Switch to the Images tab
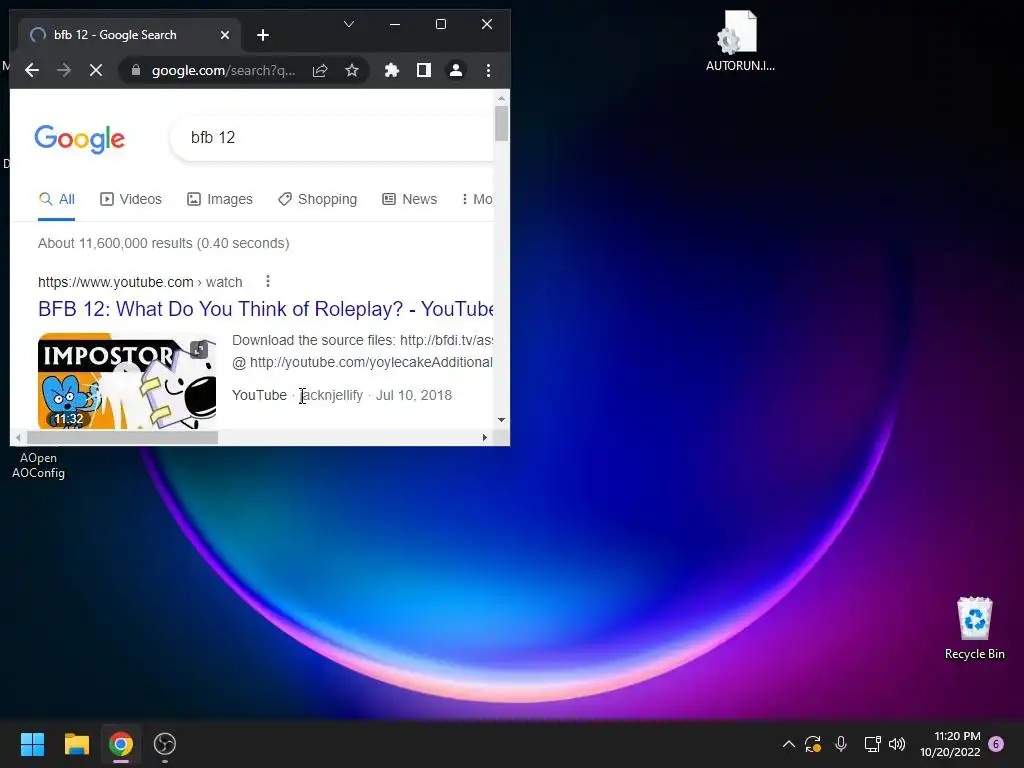Image resolution: width=1024 pixels, height=768 pixels. coord(219,199)
